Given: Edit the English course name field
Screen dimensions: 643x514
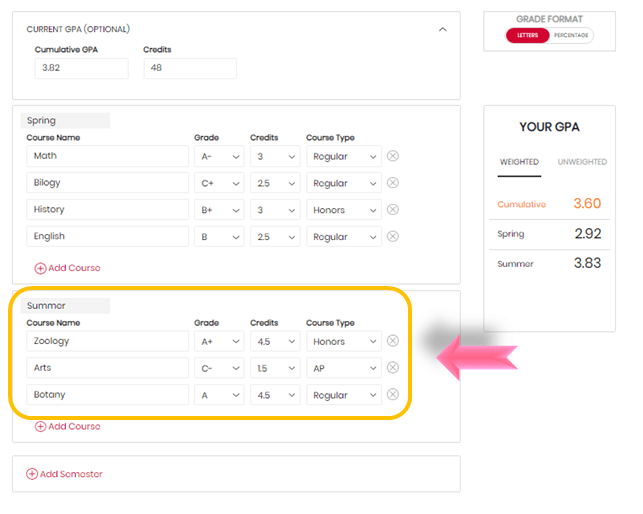Looking at the screenshot, I should [x=107, y=237].
